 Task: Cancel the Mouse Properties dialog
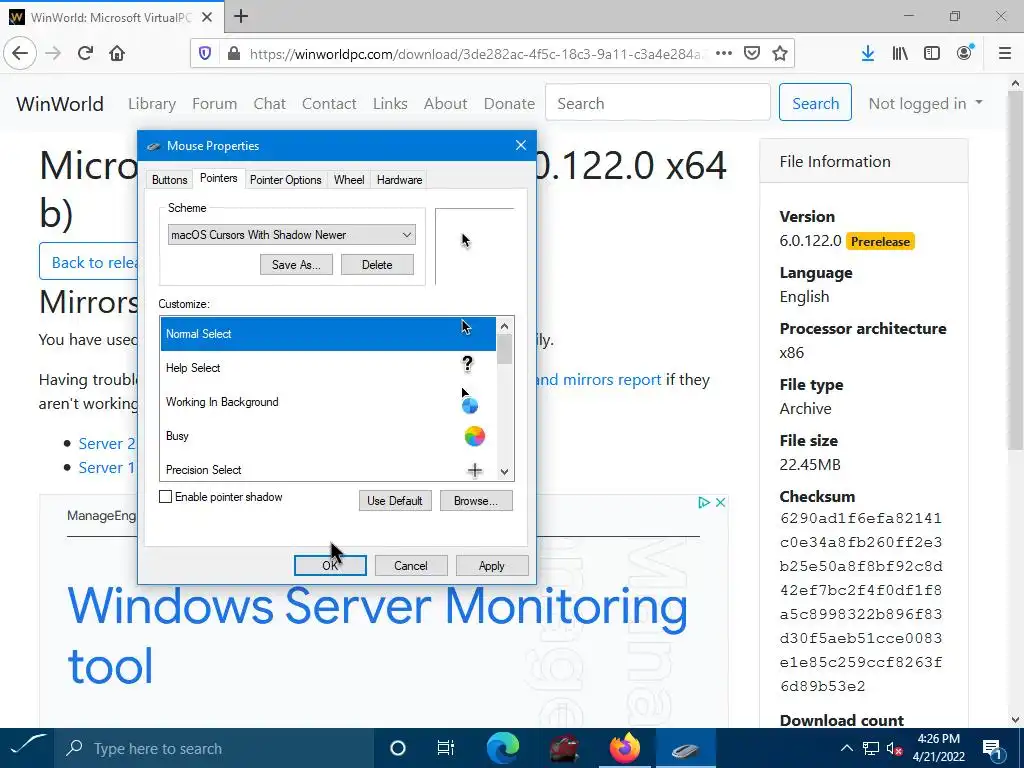pos(411,566)
